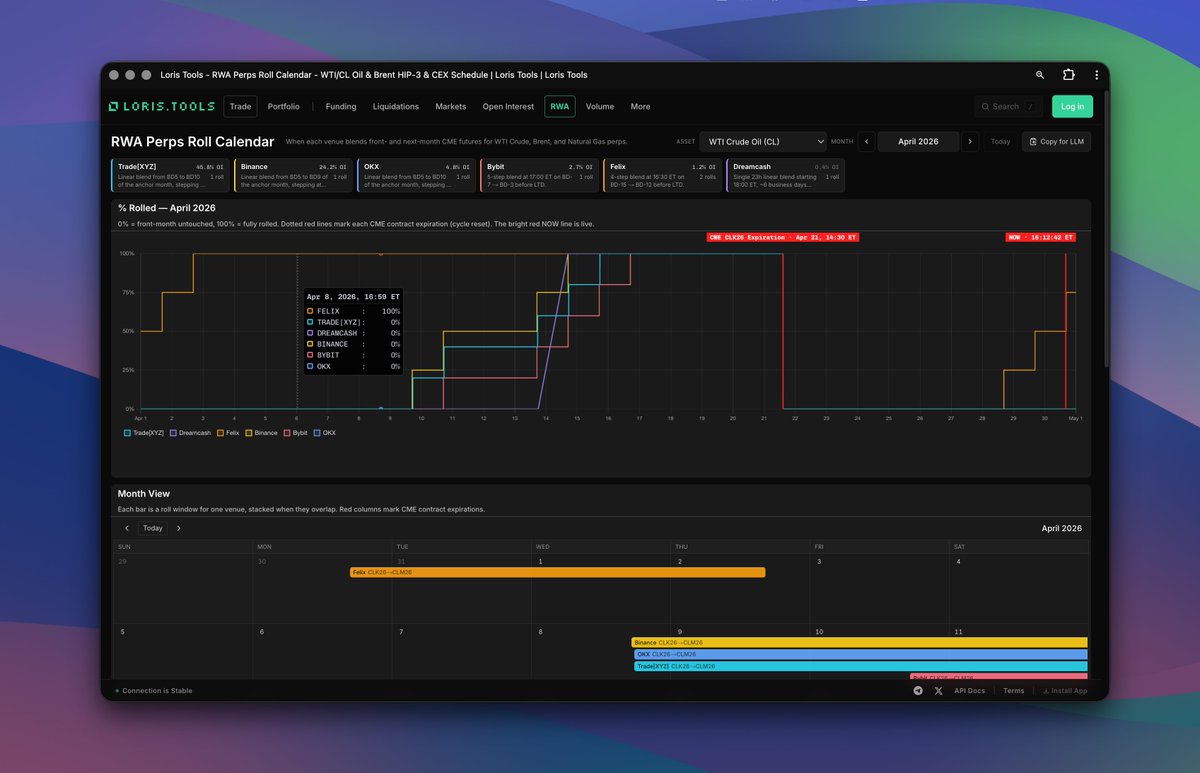Select the Trade[XYZ] venue card
Viewport: 1200px width, 773px height.
click(170, 175)
